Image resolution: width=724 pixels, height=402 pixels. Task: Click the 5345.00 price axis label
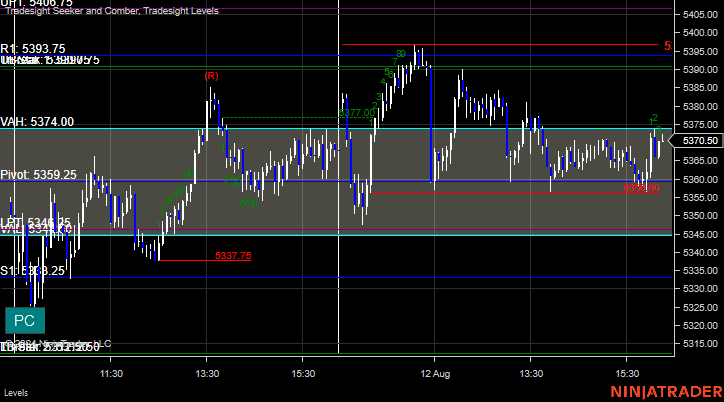click(700, 234)
